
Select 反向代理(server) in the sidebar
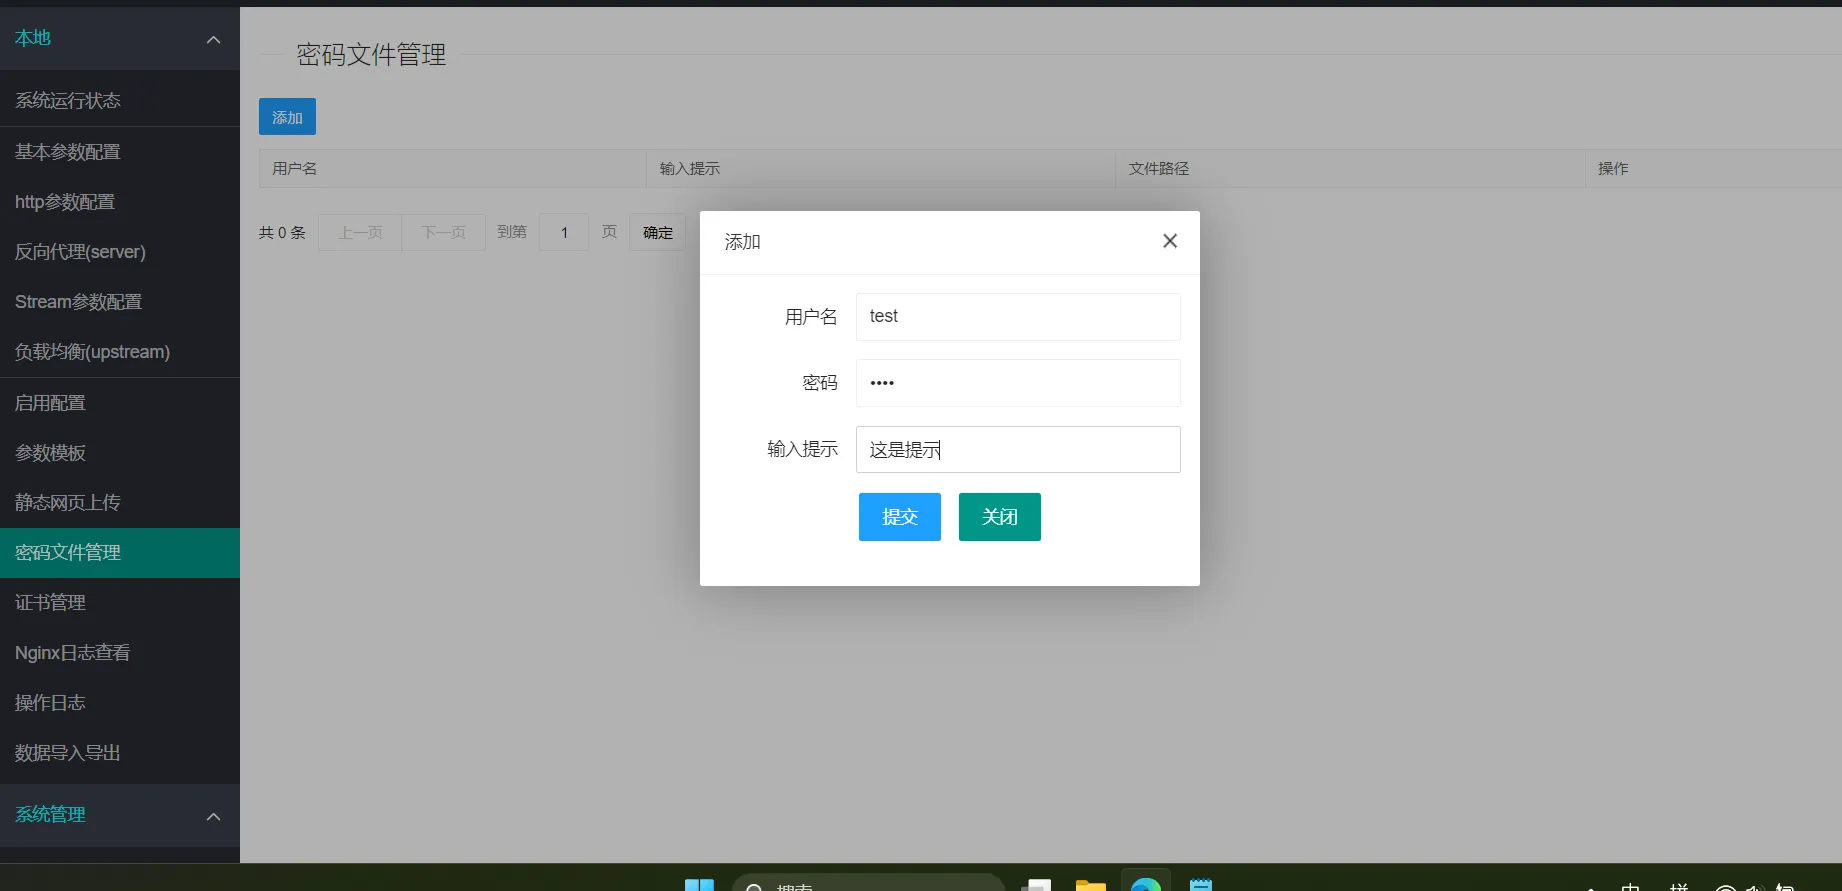120,252
